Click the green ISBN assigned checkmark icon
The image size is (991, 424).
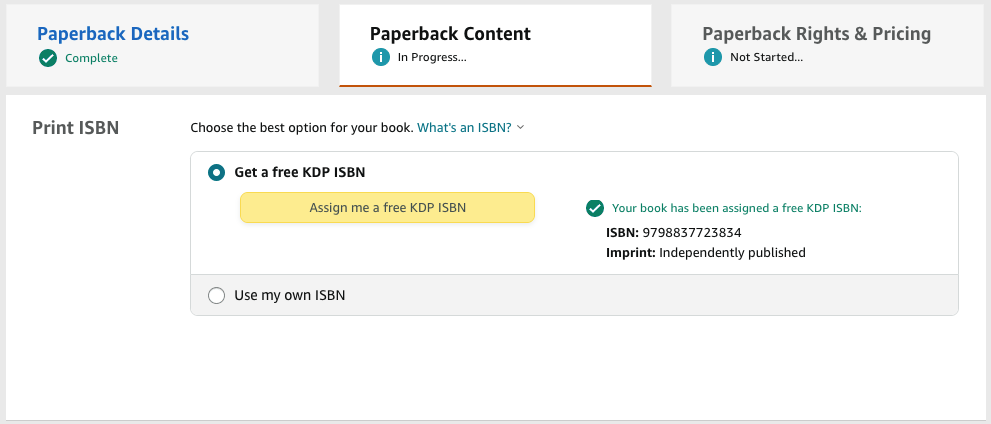[x=595, y=208]
